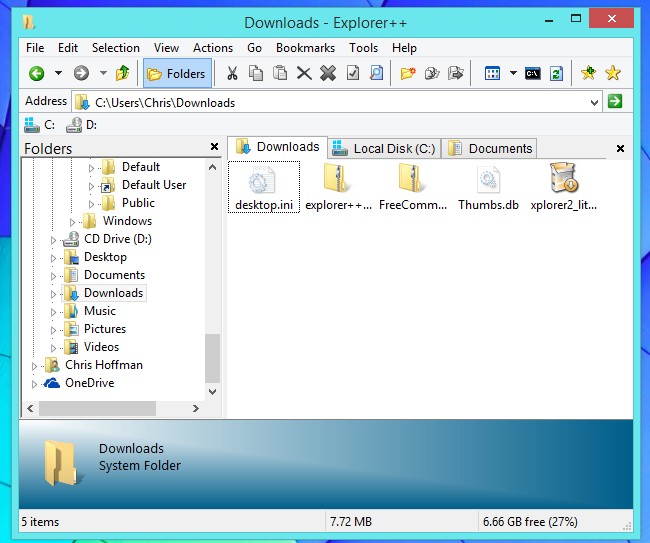Open the Bookmarks menu
Image resolution: width=650 pixels, height=543 pixels.
coord(305,48)
